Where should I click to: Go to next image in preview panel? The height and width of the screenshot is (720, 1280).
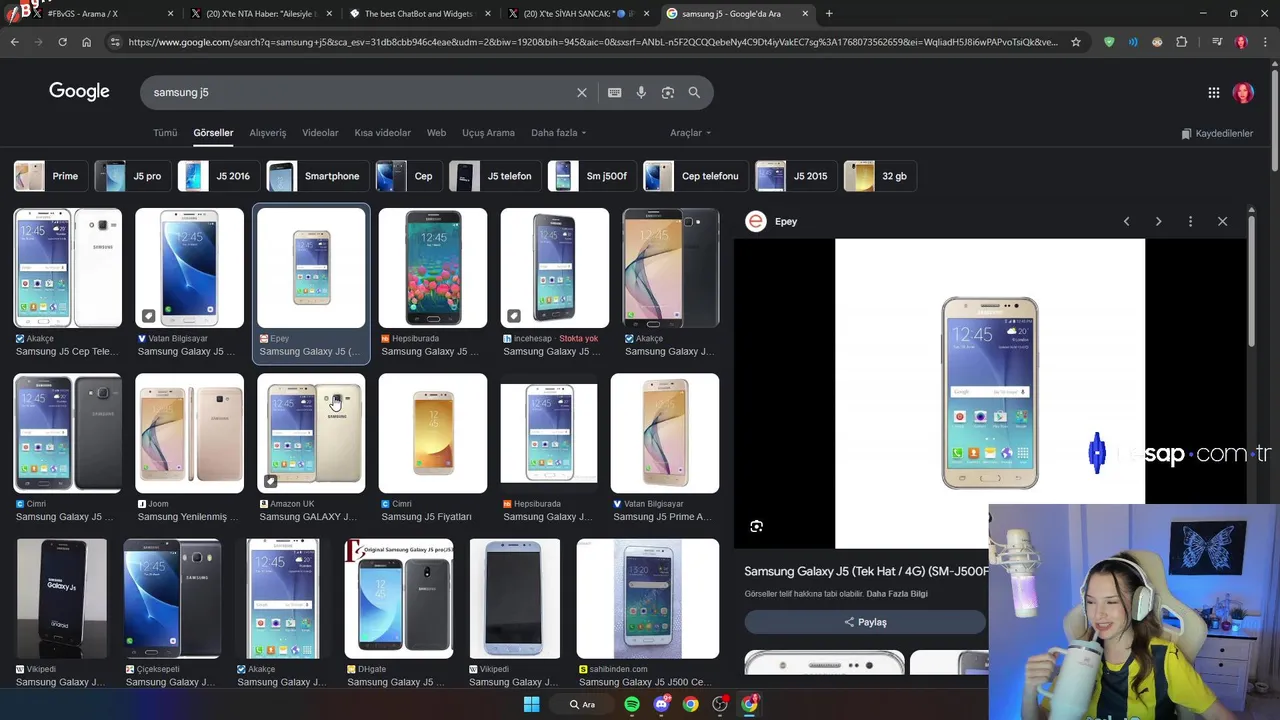(x=1158, y=221)
